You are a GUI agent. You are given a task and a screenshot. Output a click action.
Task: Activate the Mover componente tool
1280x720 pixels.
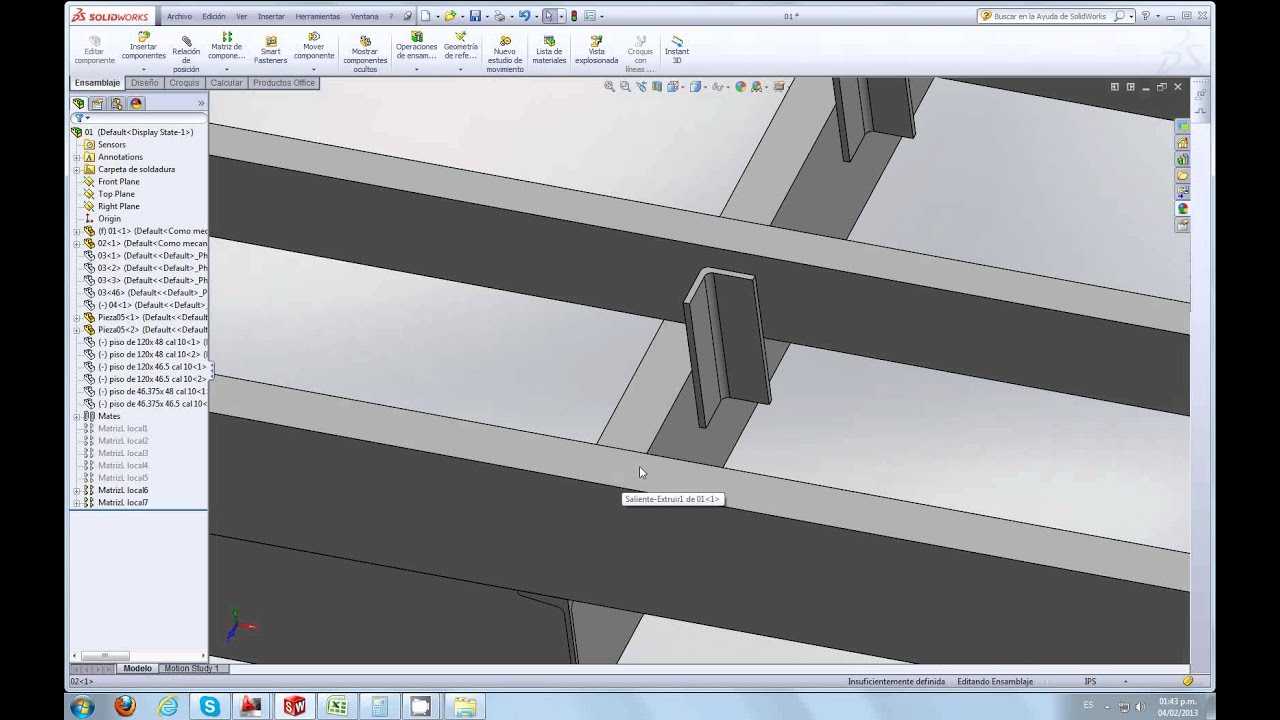tap(314, 46)
